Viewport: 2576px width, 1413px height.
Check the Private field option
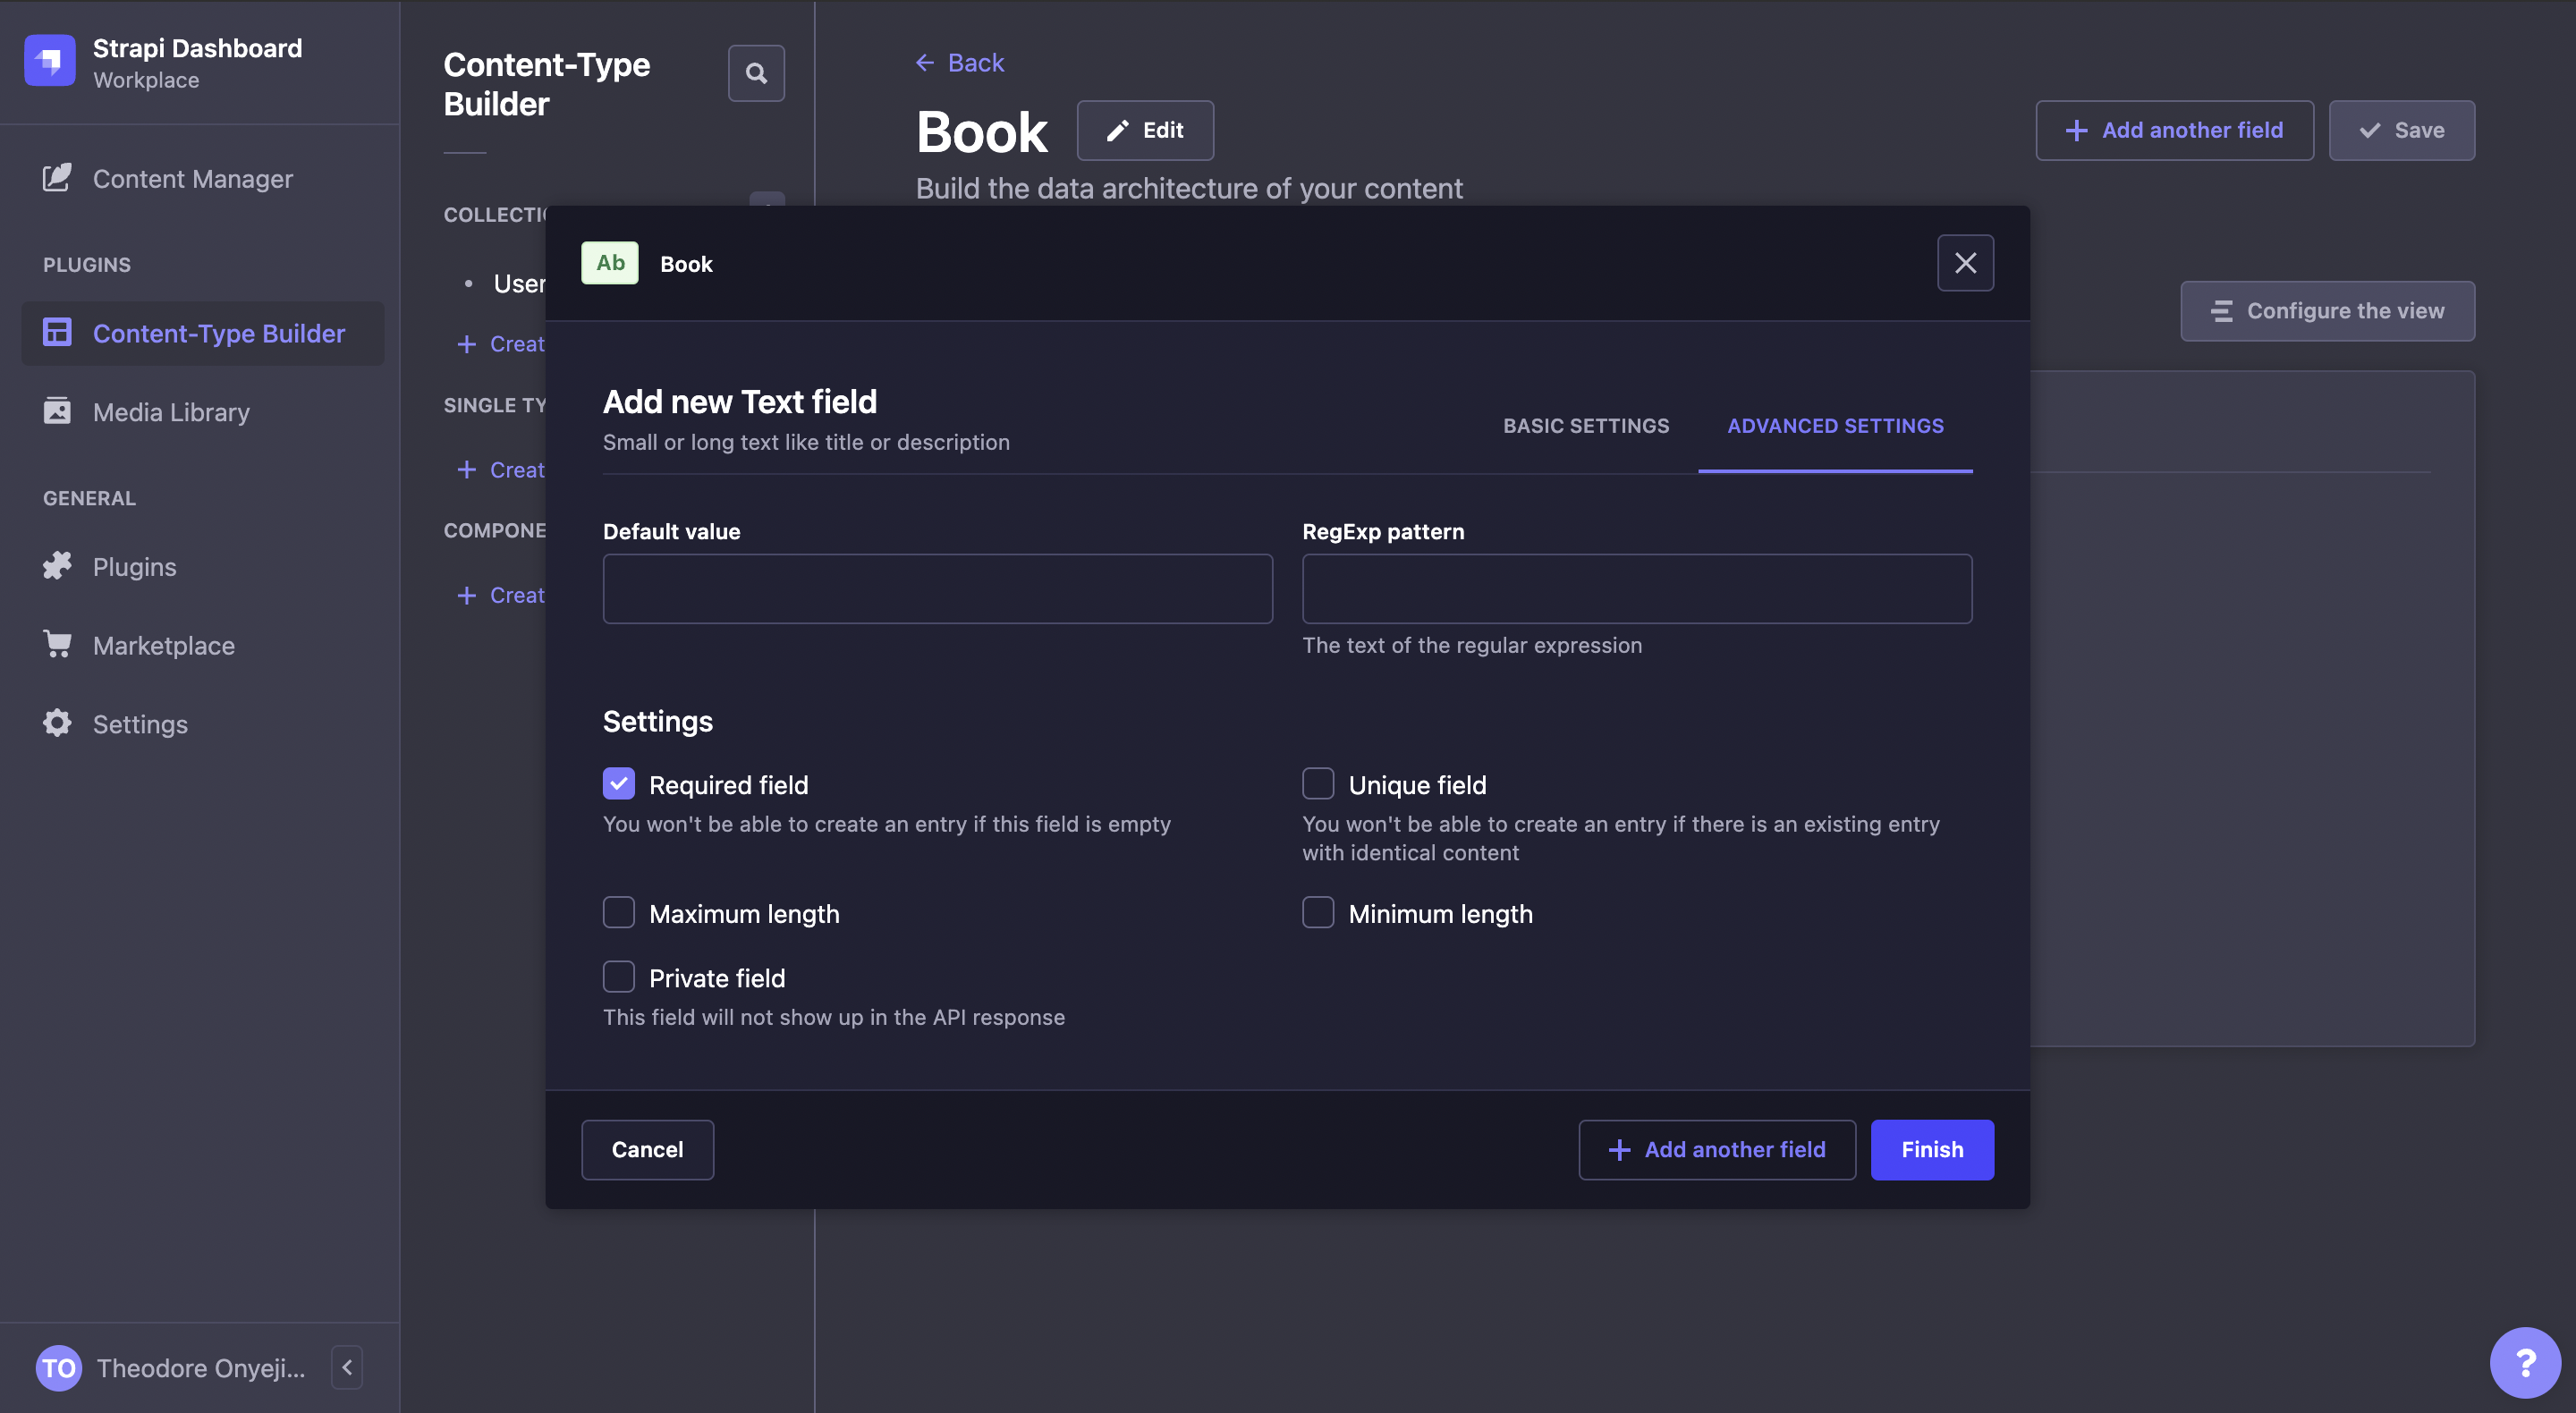(x=619, y=977)
